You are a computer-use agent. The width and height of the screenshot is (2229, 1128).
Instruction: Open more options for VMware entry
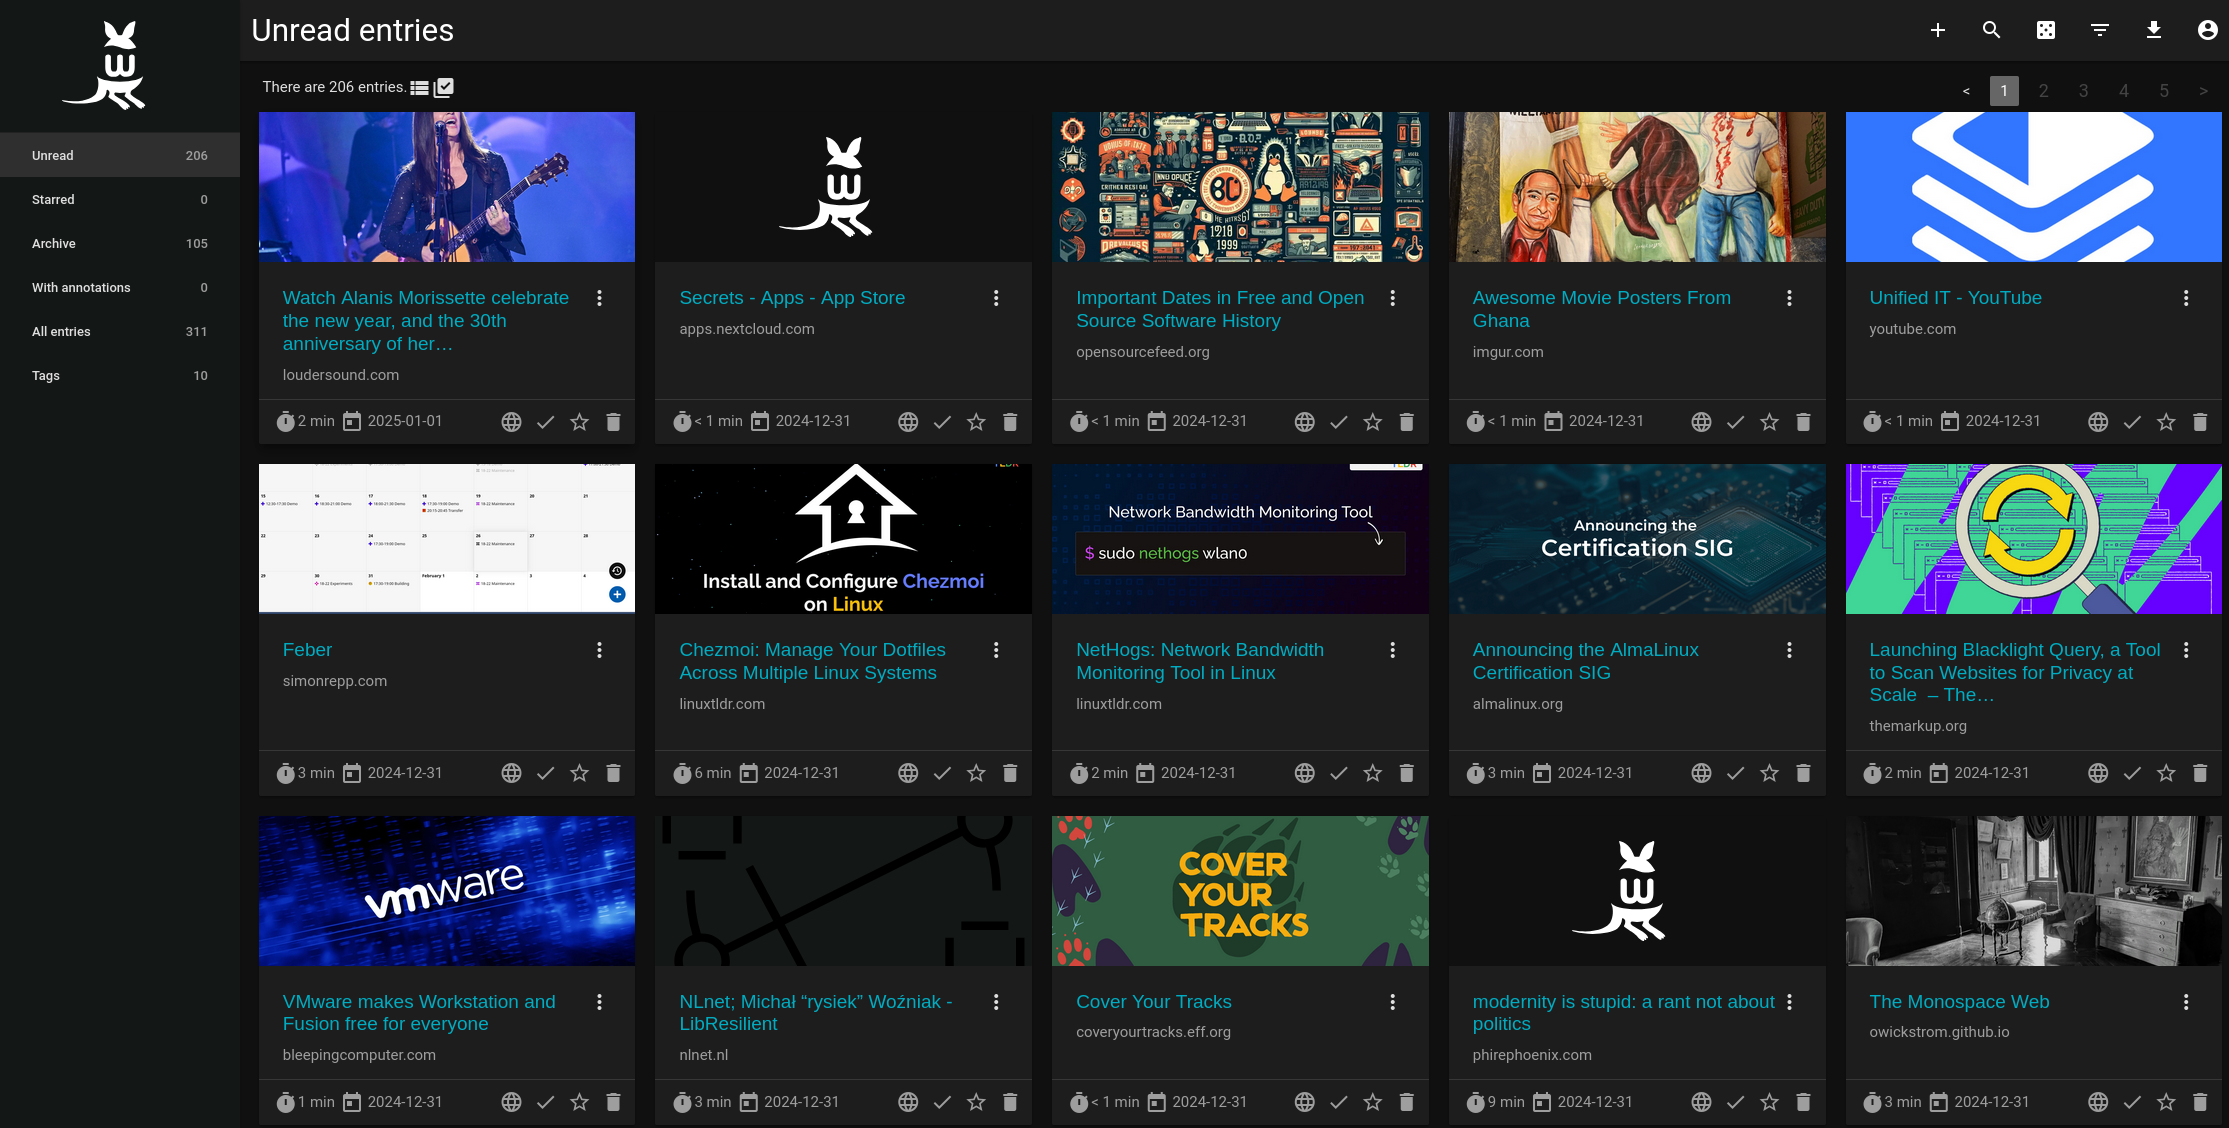tap(599, 1002)
